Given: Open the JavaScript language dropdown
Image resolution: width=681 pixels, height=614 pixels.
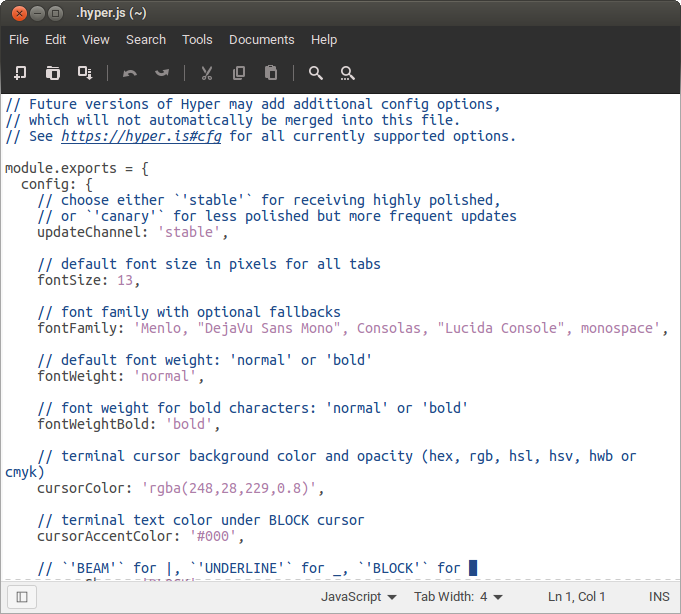Looking at the screenshot, I should pos(358,597).
